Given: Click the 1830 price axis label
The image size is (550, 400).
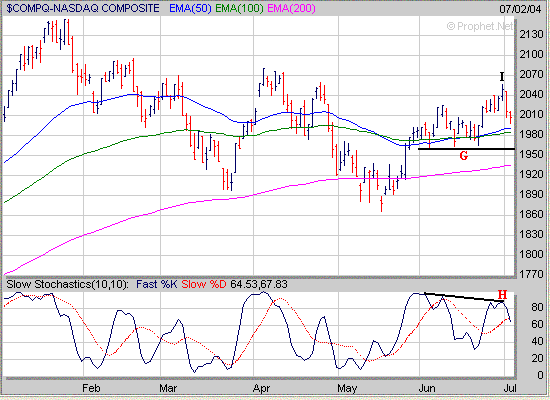Looking at the screenshot, I should click(x=531, y=234).
